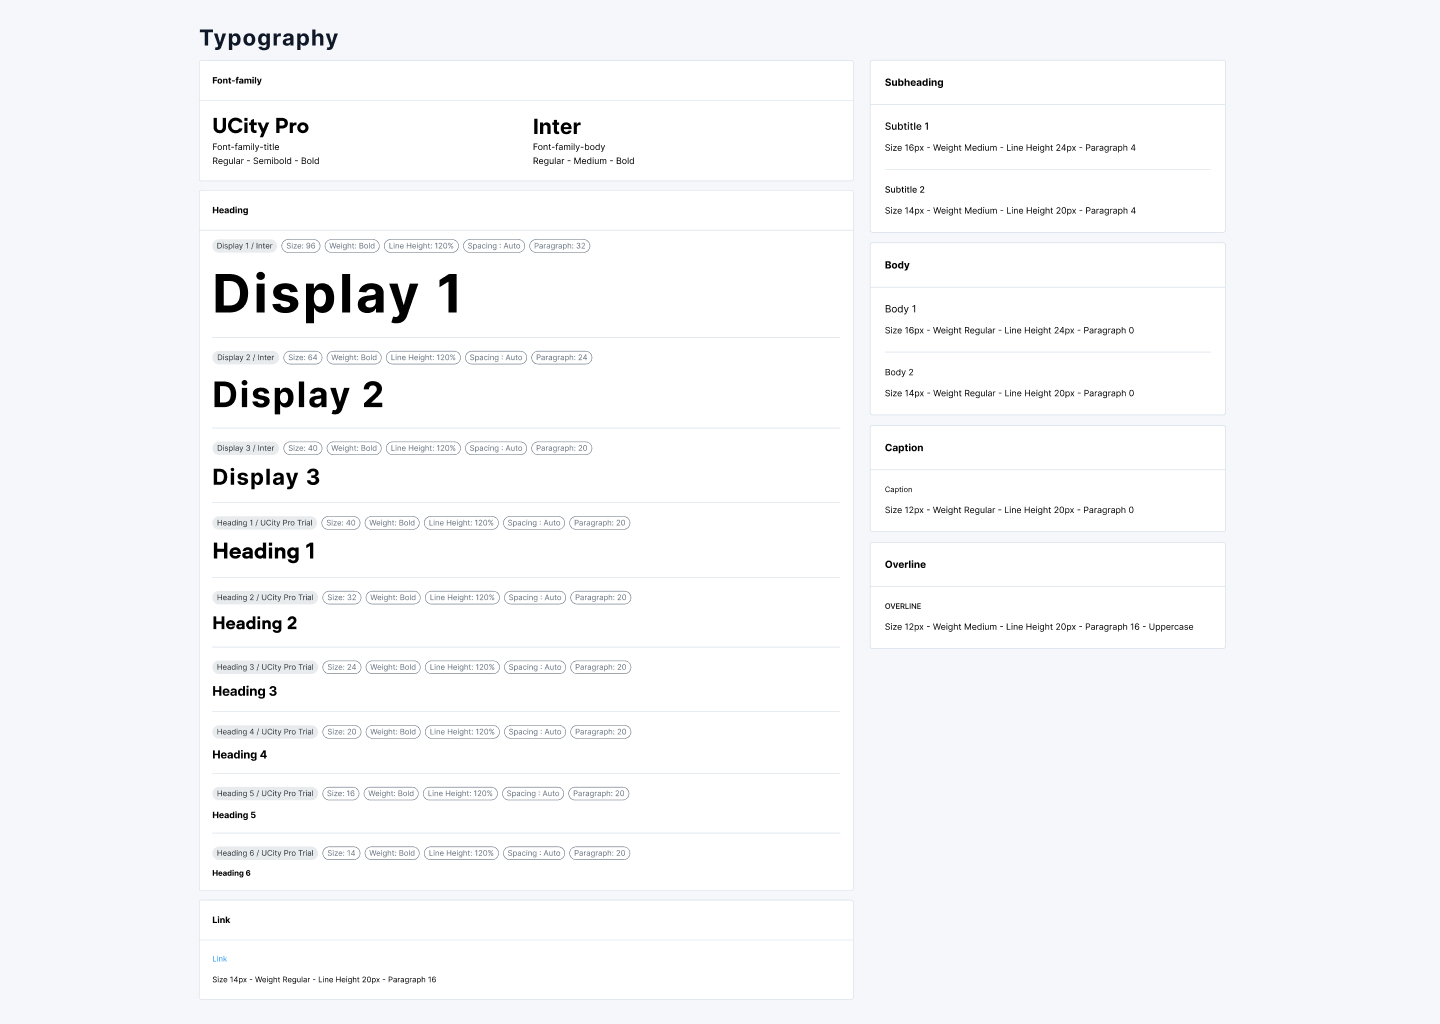Select the Size: 64 pill on Display 2 row
Viewport: 1440px width, 1024px height.
tap(302, 357)
